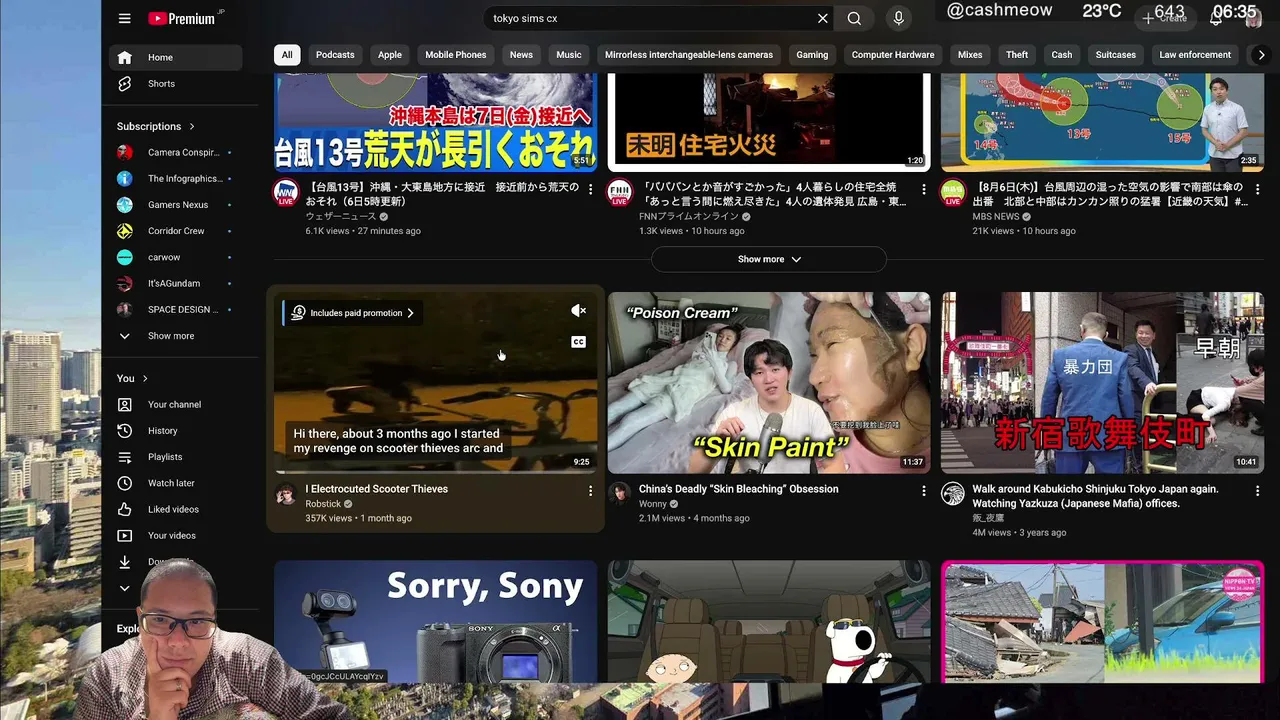This screenshot has width=1280, height=720.
Task: Clear the search text with the X
Action: [x=823, y=18]
